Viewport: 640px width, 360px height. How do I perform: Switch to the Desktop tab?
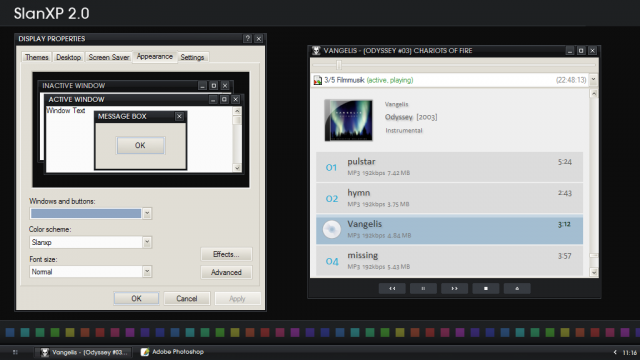pyautogui.click(x=68, y=57)
